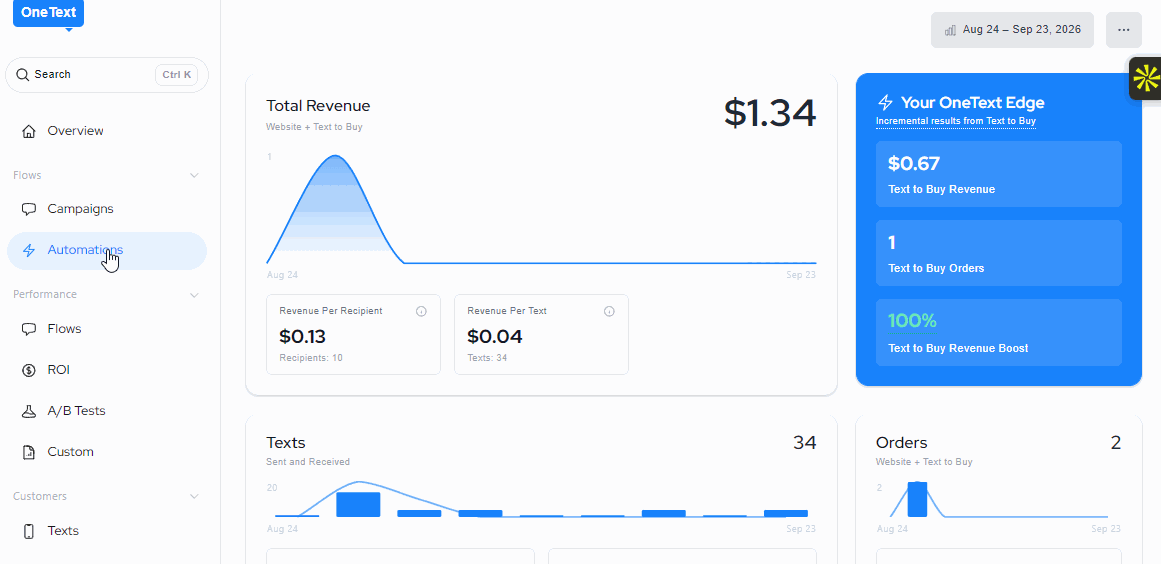Click the Revenue Per Recipient card
This screenshot has height=564, width=1161.
click(x=353, y=335)
